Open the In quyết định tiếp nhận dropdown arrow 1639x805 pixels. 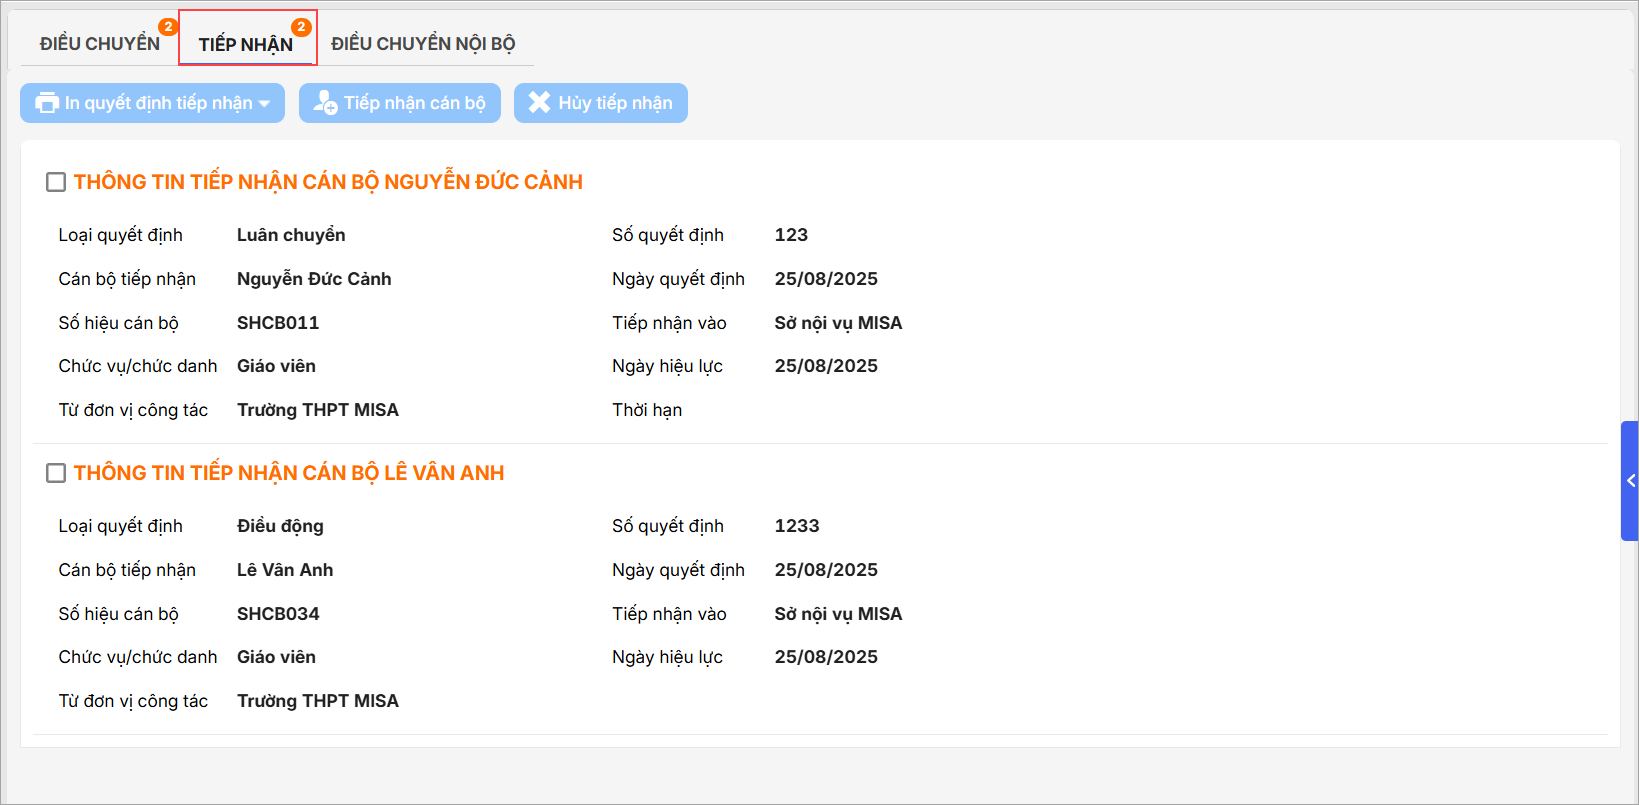[265, 104]
